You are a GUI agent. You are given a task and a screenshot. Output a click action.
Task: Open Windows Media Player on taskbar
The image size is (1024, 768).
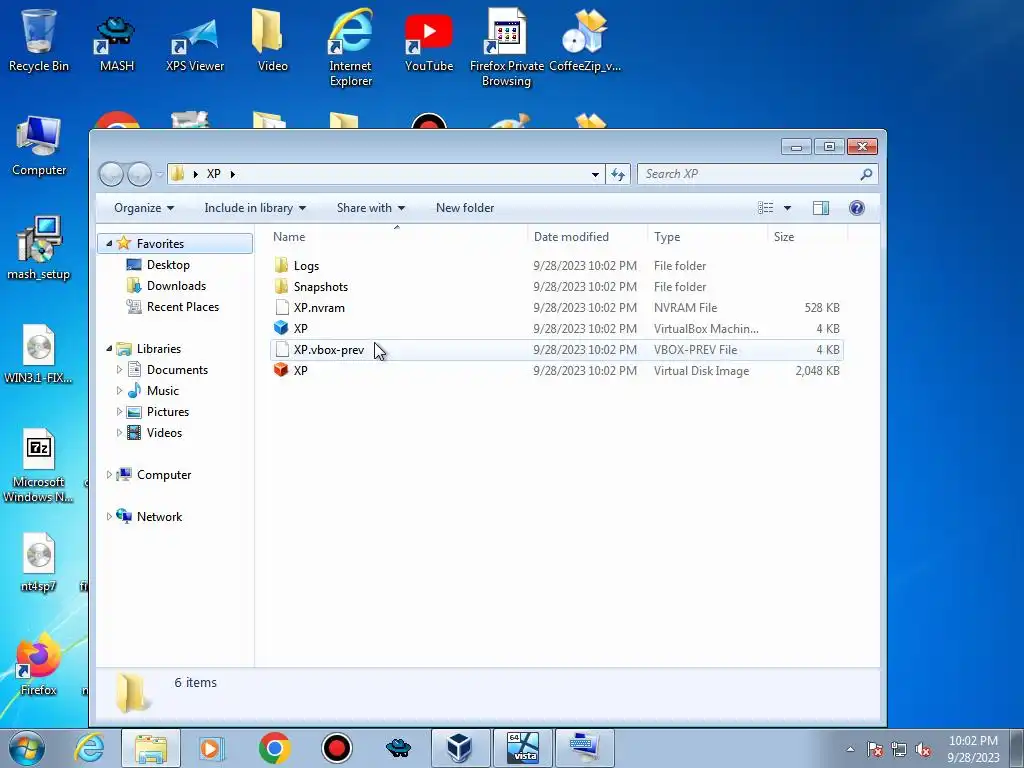coord(211,748)
